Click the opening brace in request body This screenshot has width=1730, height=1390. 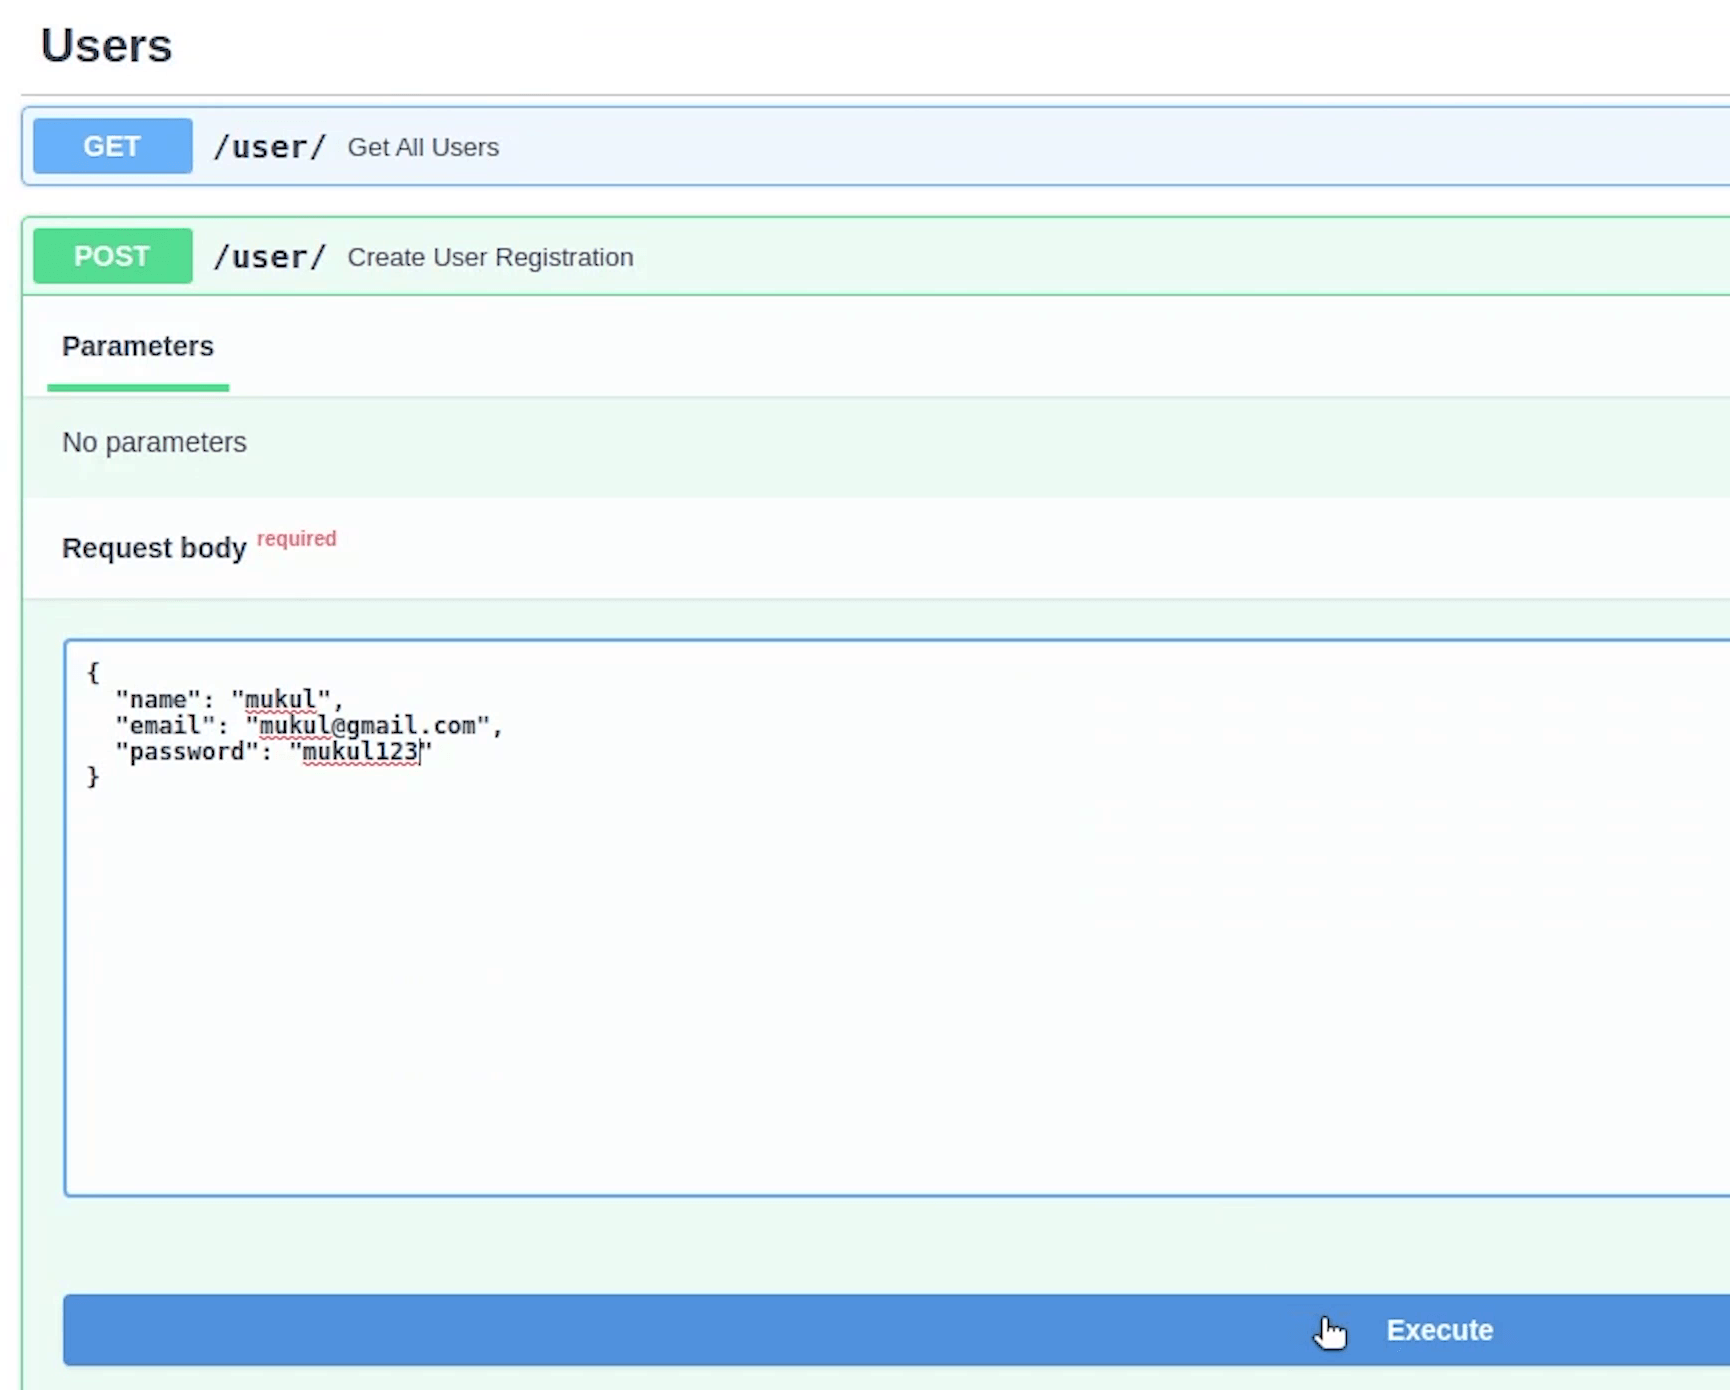point(93,672)
